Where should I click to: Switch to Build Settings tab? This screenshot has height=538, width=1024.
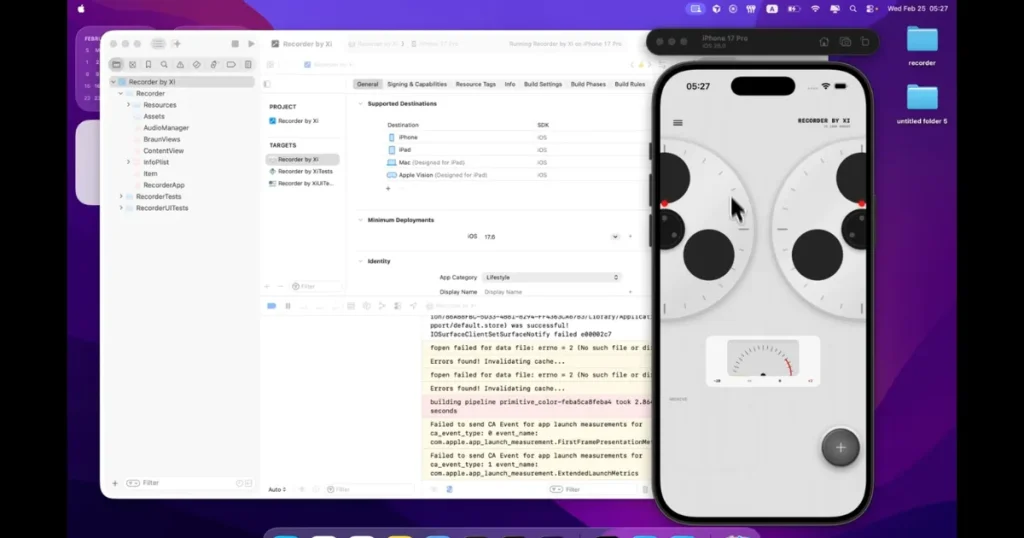coord(543,84)
